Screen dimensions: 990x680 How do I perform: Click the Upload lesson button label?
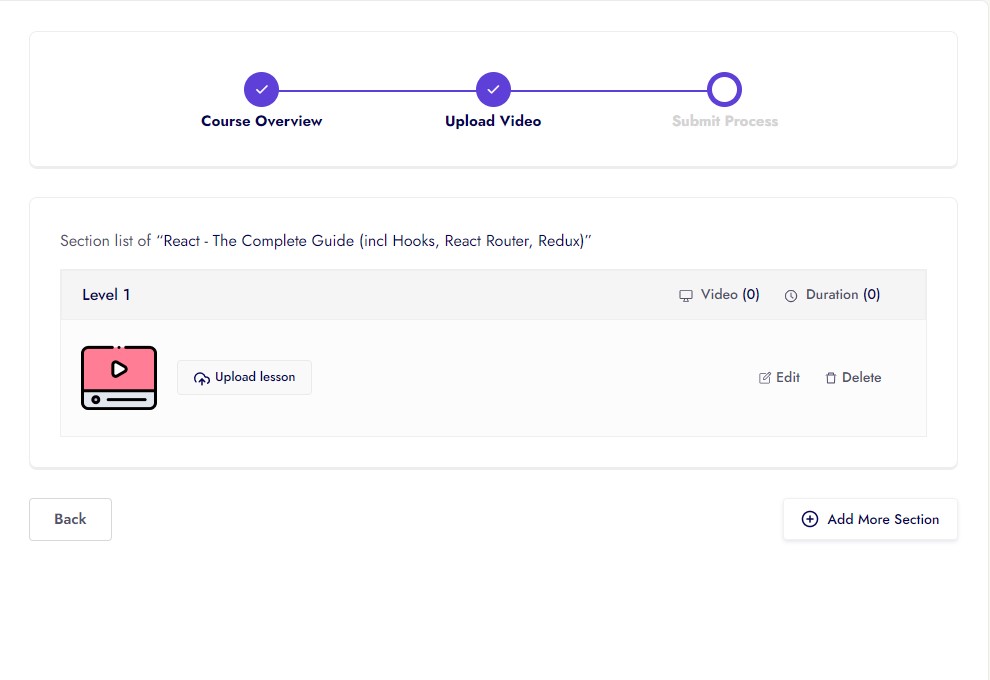255,377
